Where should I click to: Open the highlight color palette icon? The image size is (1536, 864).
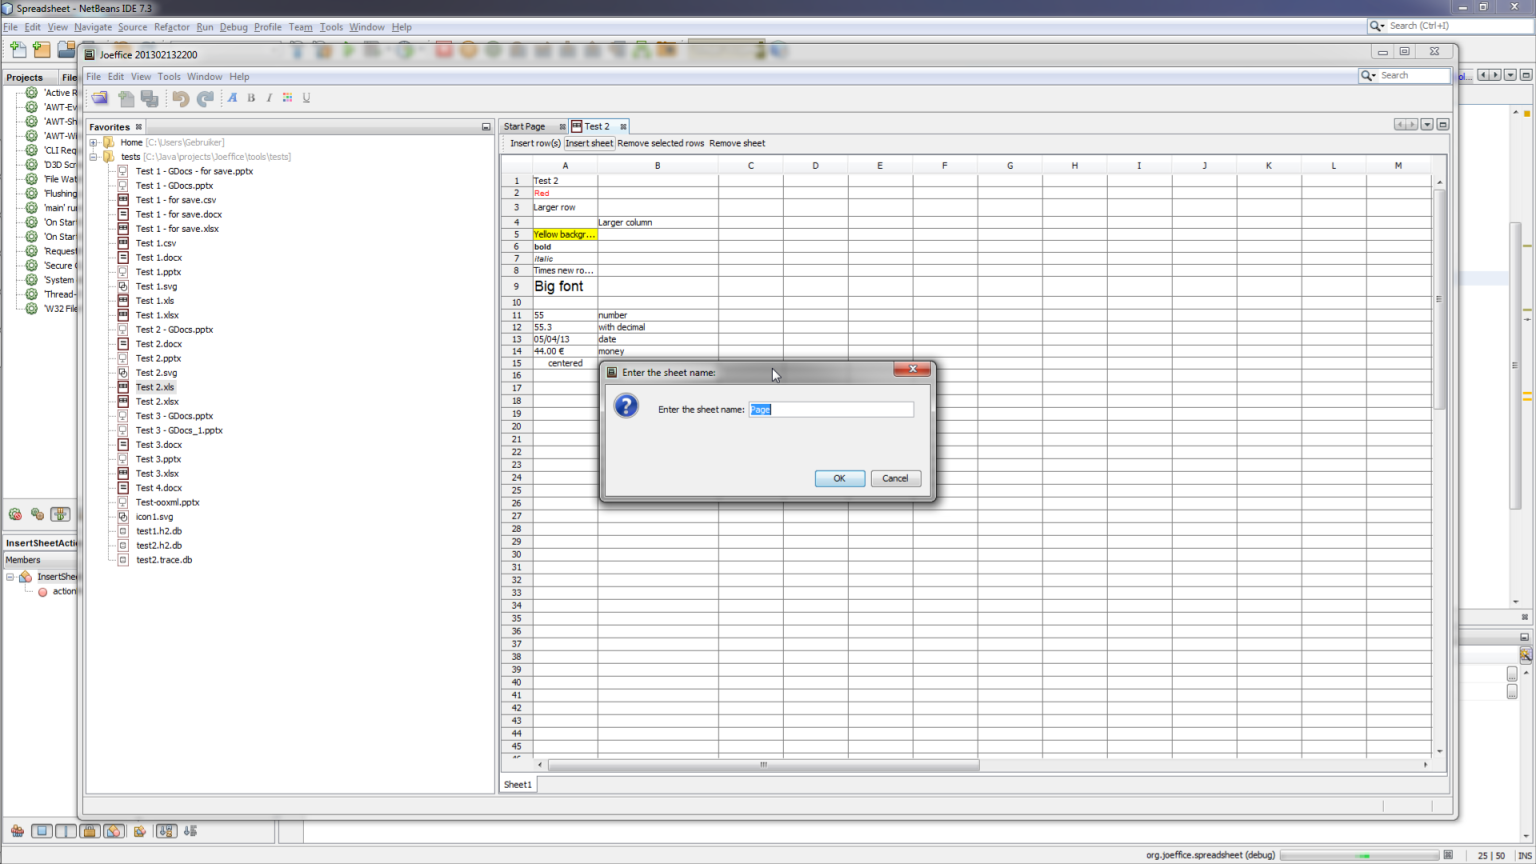[x=287, y=98]
